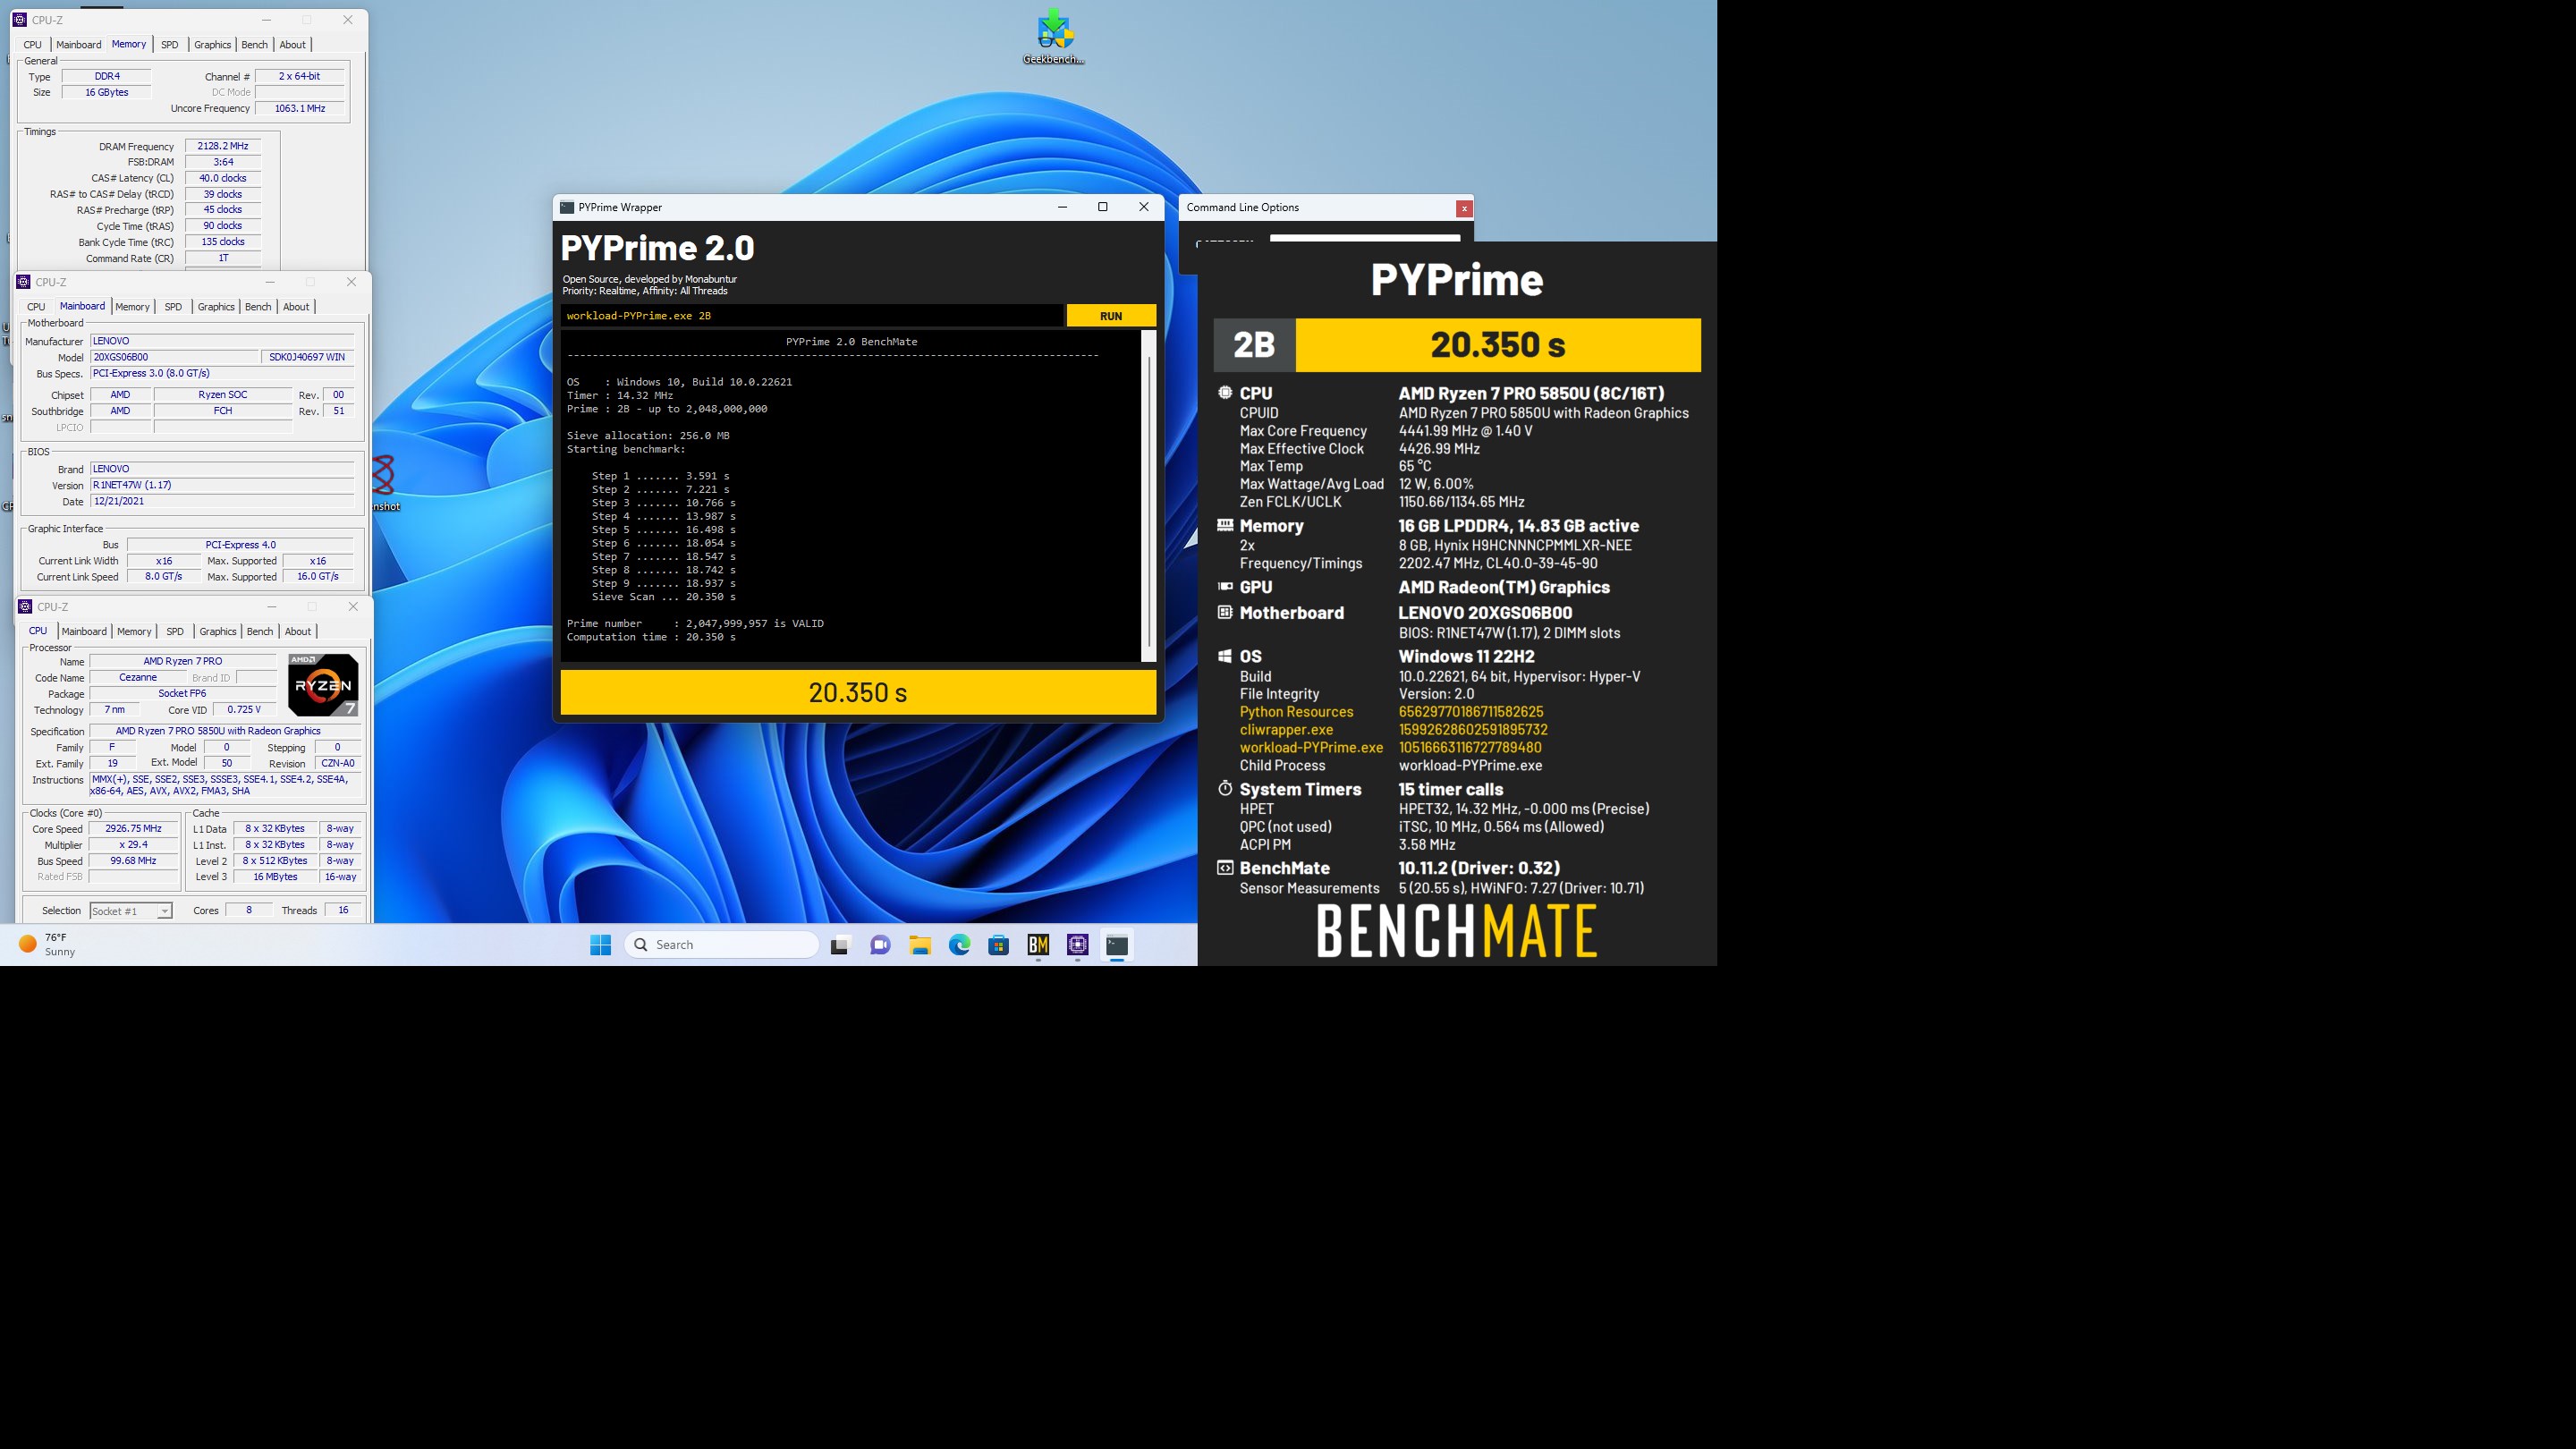Screen dimensions: 2576x1449
Task: Click the yellow 20.350 s result bar in PYPrime Wrapper
Action: click(858, 692)
